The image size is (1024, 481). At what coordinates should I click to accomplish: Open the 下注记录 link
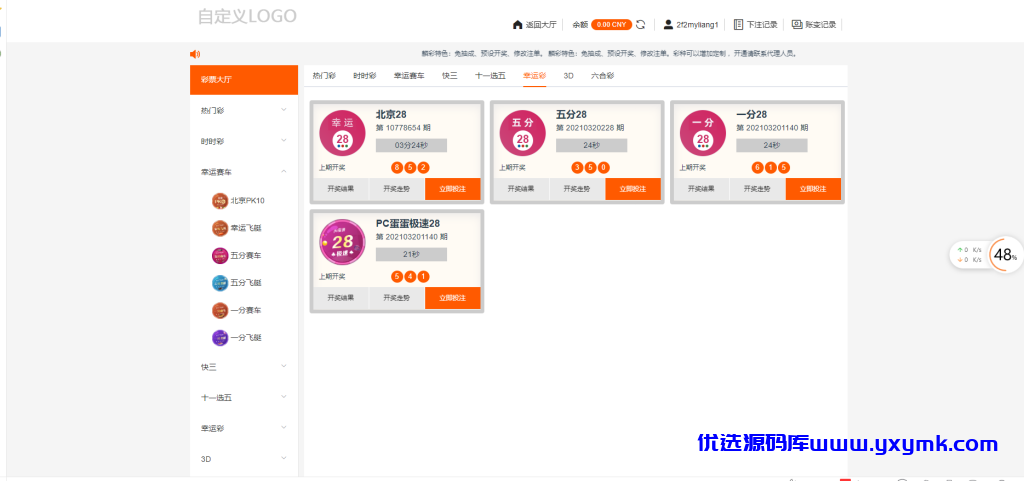click(x=761, y=25)
